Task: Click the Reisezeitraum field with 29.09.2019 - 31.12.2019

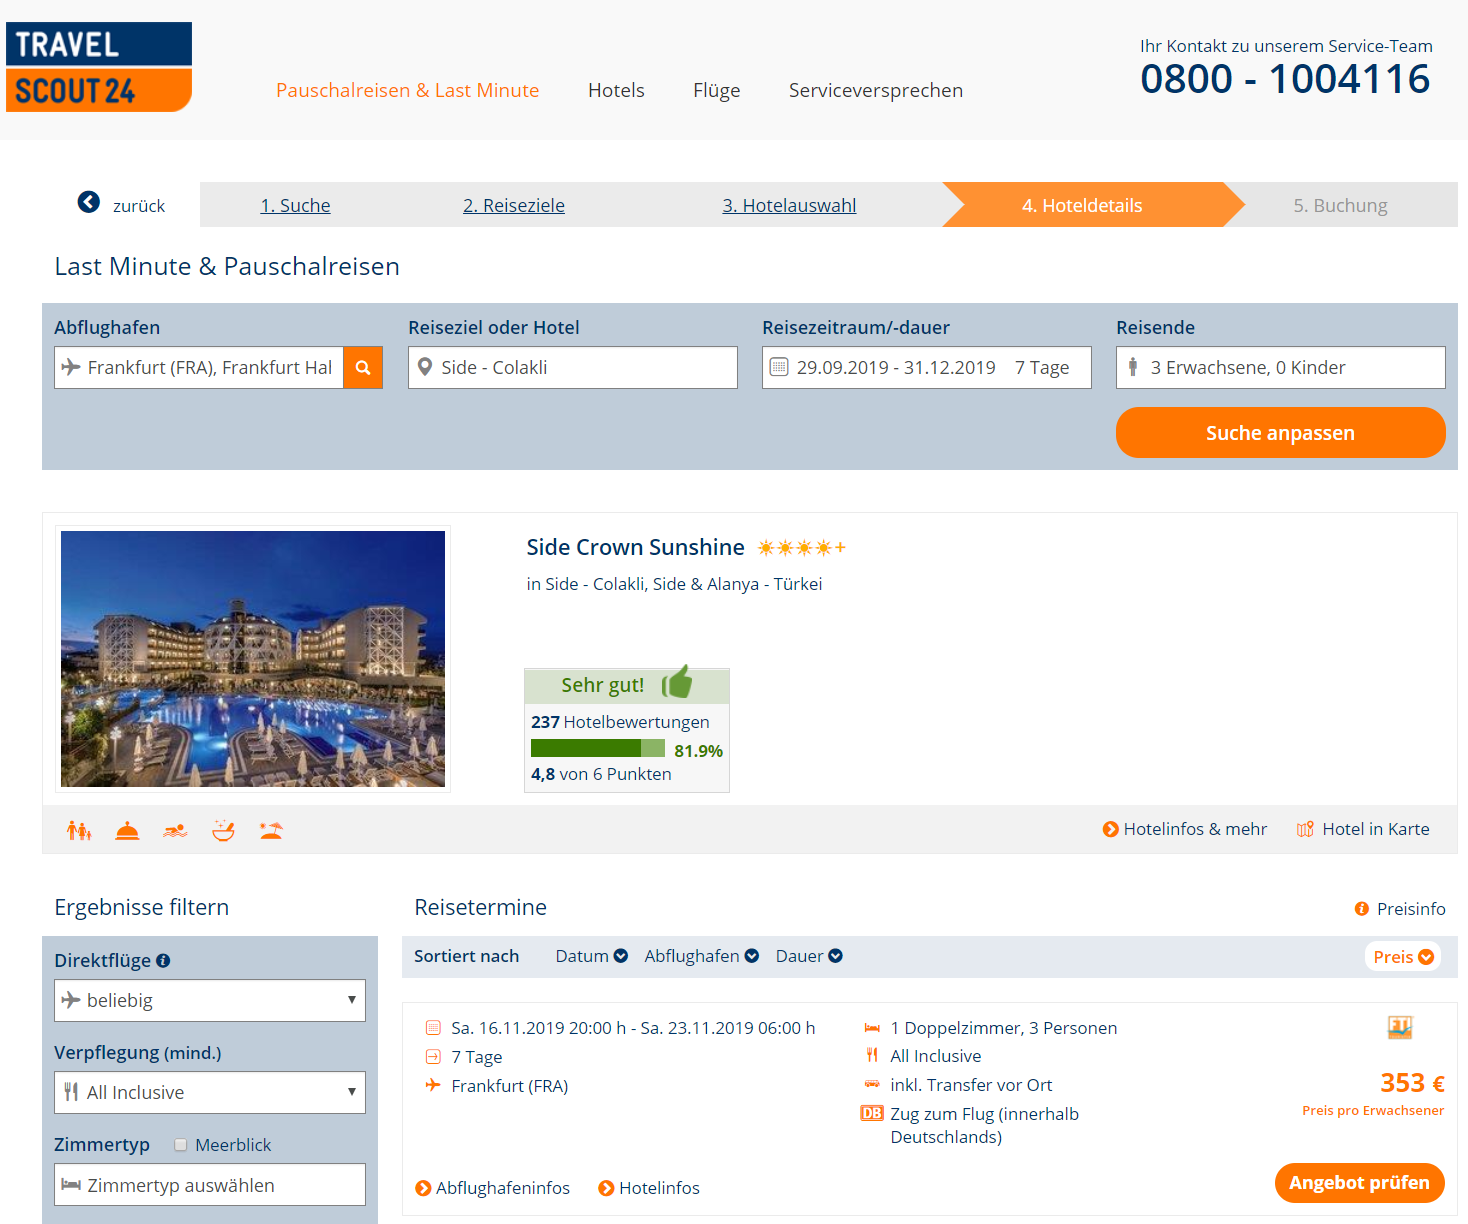Action: pyautogui.click(x=927, y=368)
